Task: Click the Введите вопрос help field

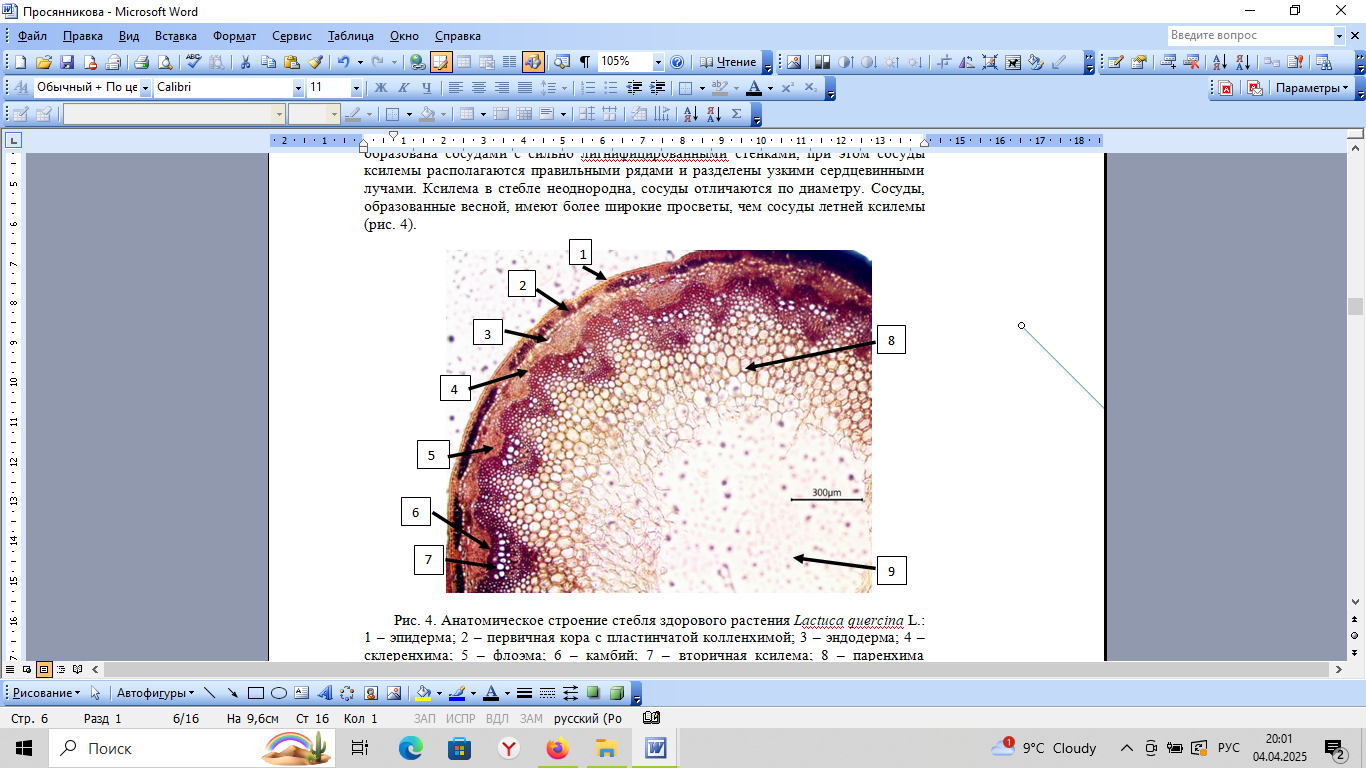Action: click(x=1250, y=35)
